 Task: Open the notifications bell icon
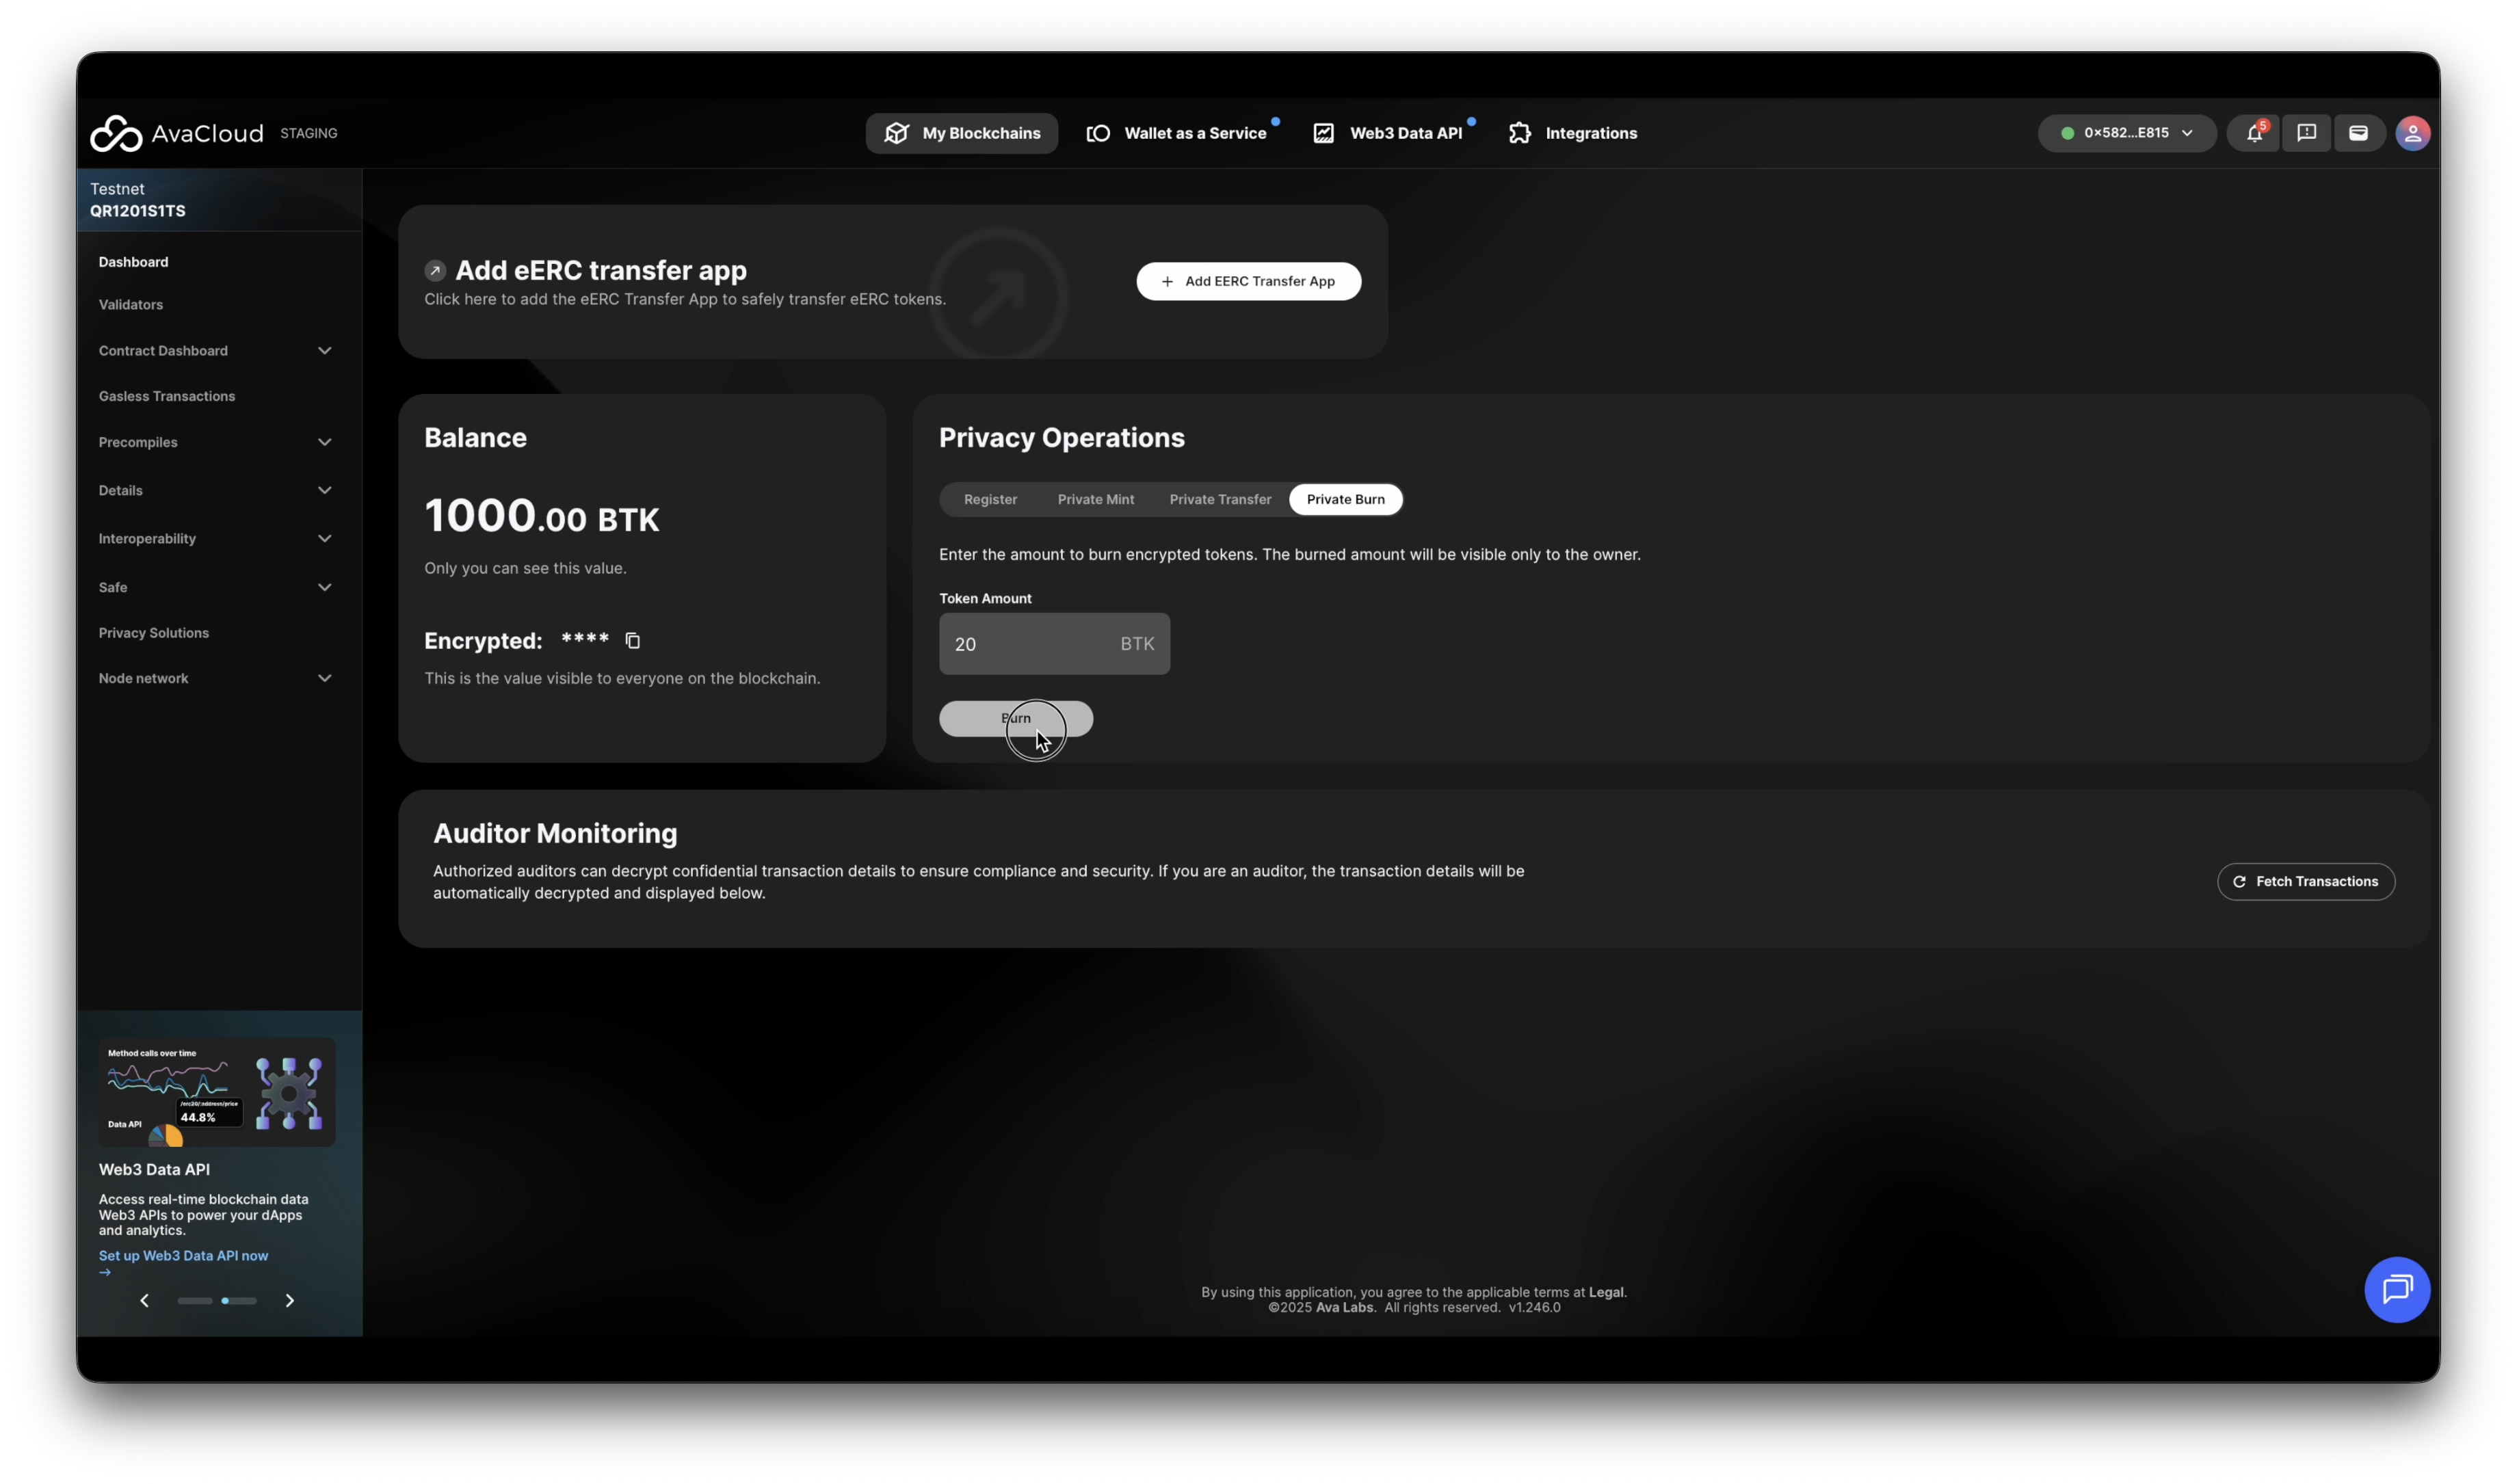pyautogui.click(x=2253, y=133)
